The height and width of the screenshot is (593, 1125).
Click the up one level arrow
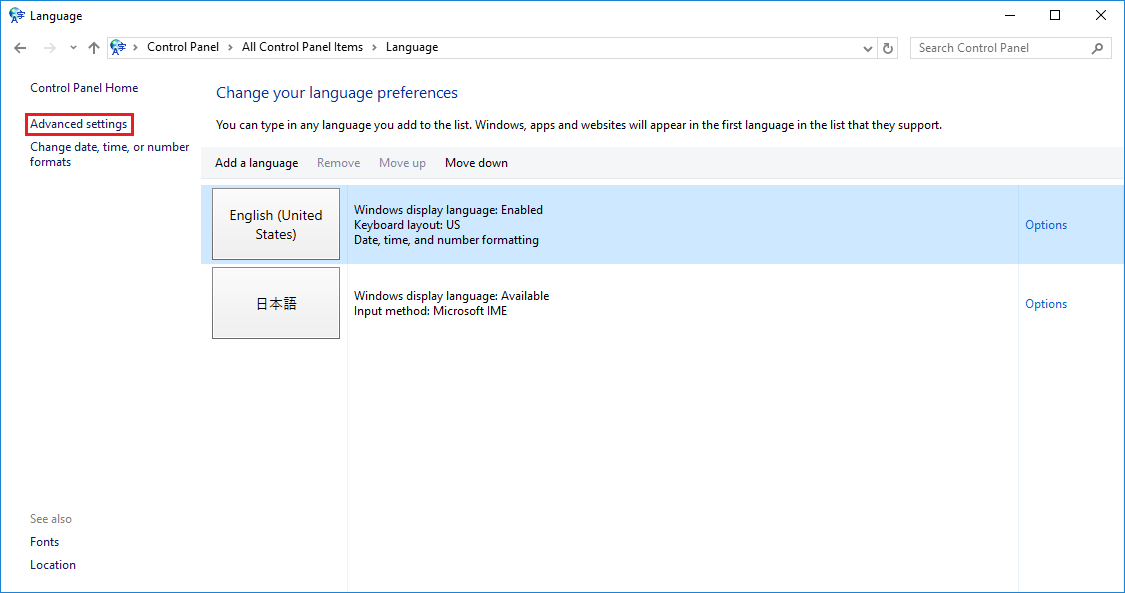(x=94, y=48)
